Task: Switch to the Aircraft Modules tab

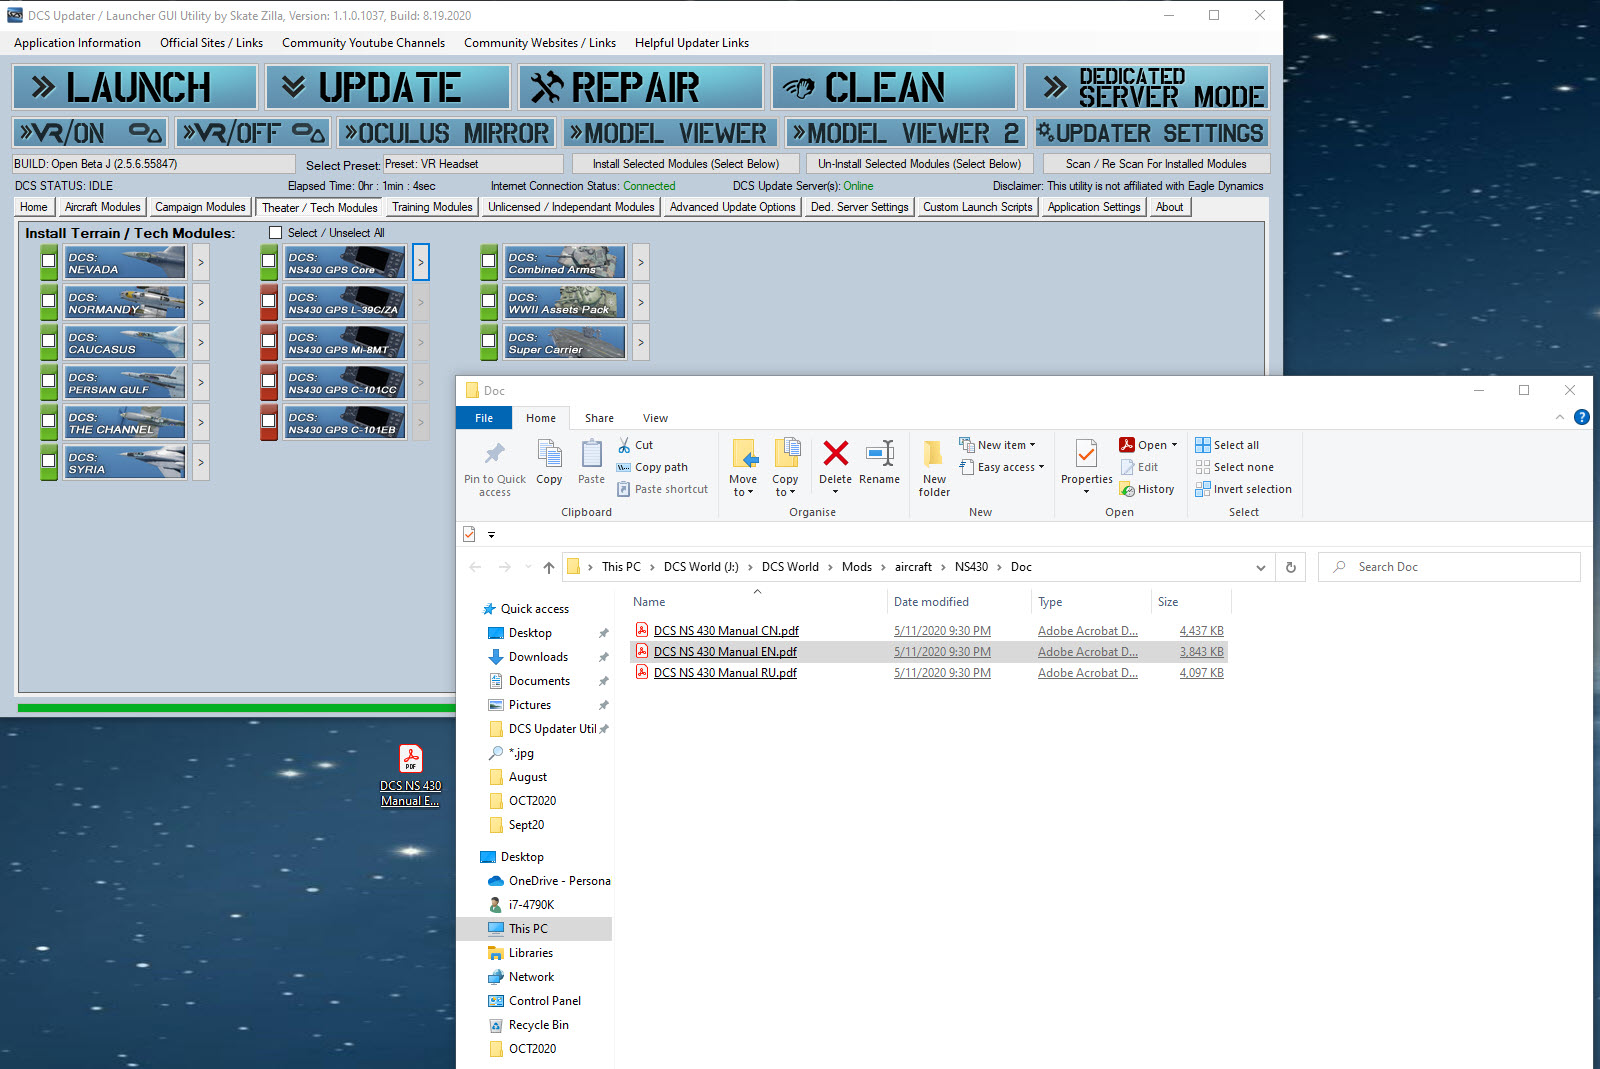Action: 102,207
